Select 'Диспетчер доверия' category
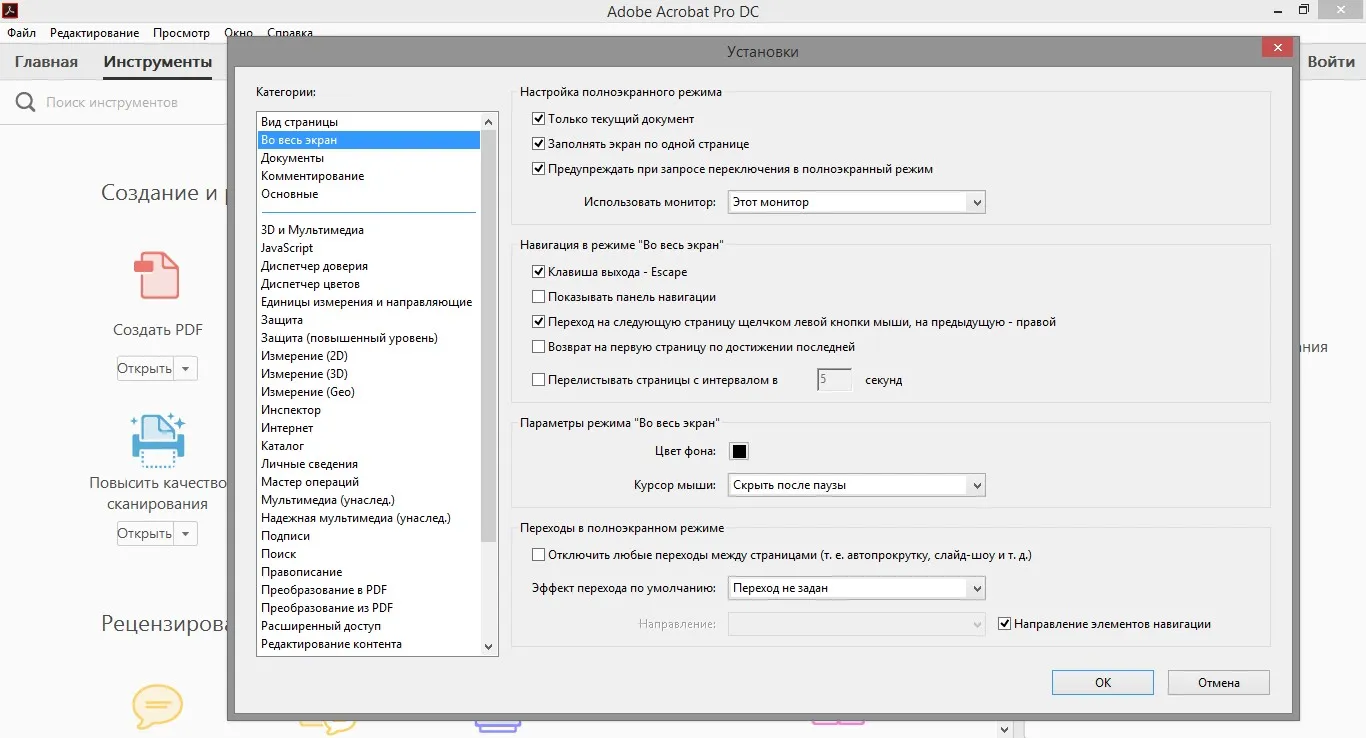Screen dimensions: 1366x738 (x=369, y=266)
